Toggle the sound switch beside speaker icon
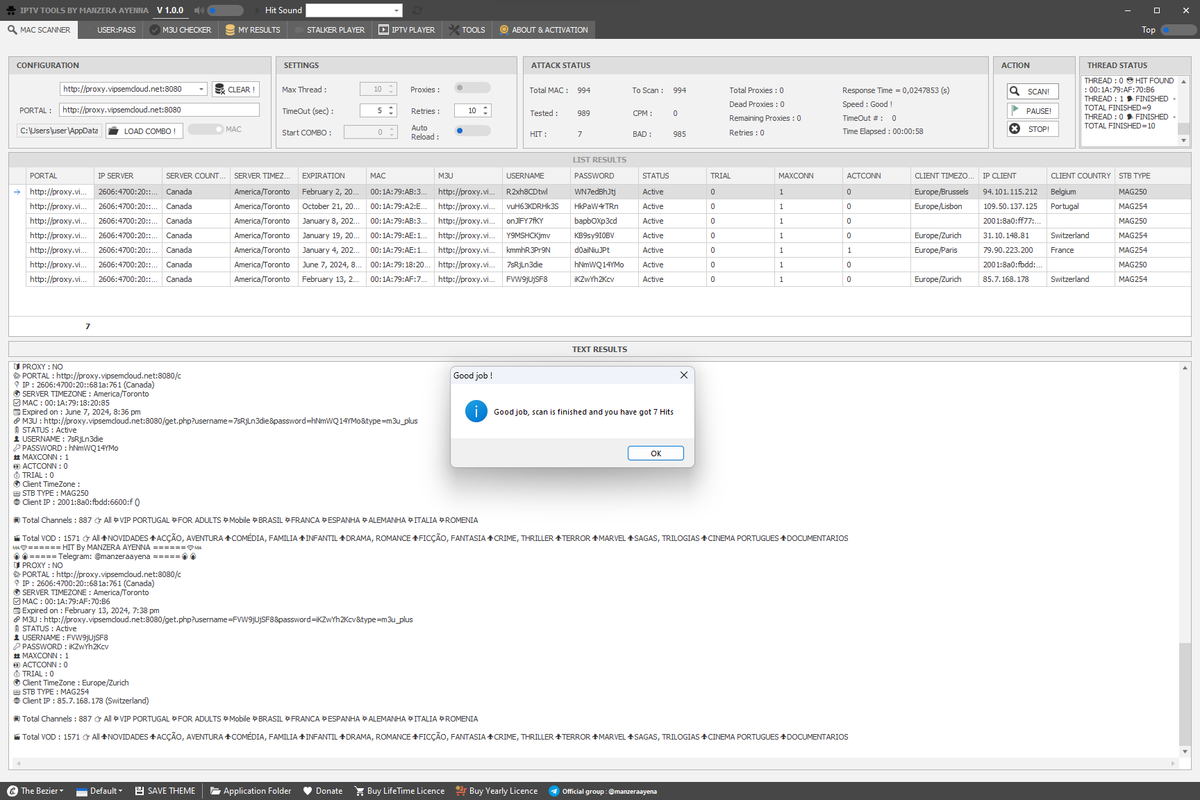1200x800 pixels. [x=225, y=10]
